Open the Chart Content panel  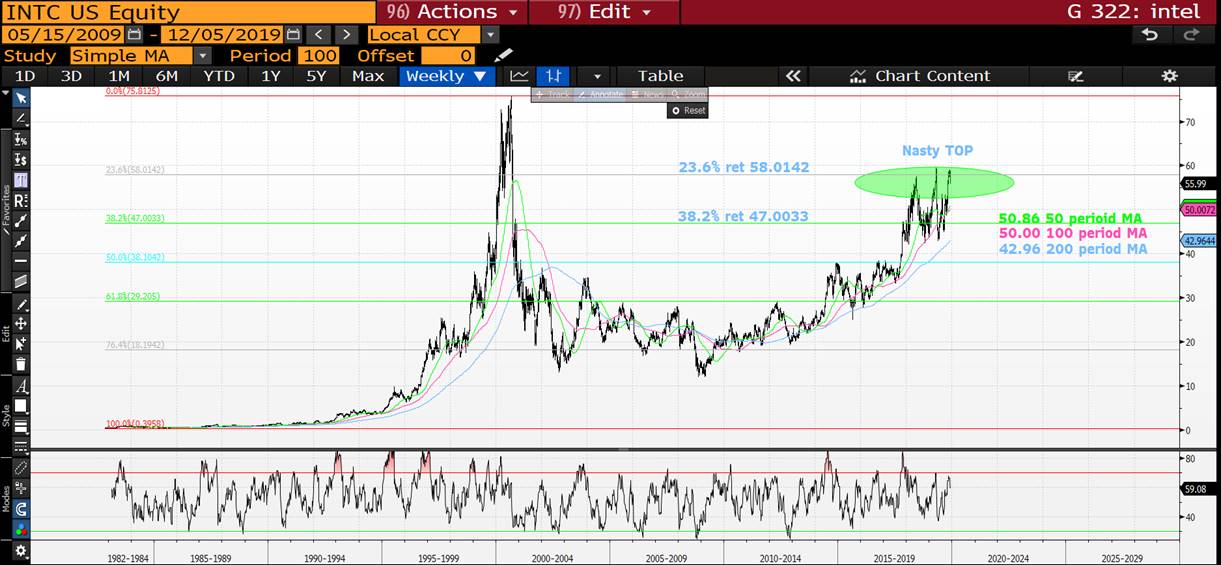click(920, 76)
